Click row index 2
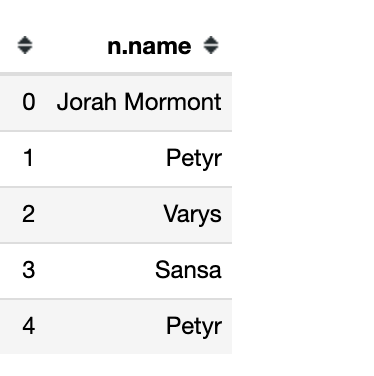Image resolution: width=374 pixels, height=376 pixels. point(29,214)
